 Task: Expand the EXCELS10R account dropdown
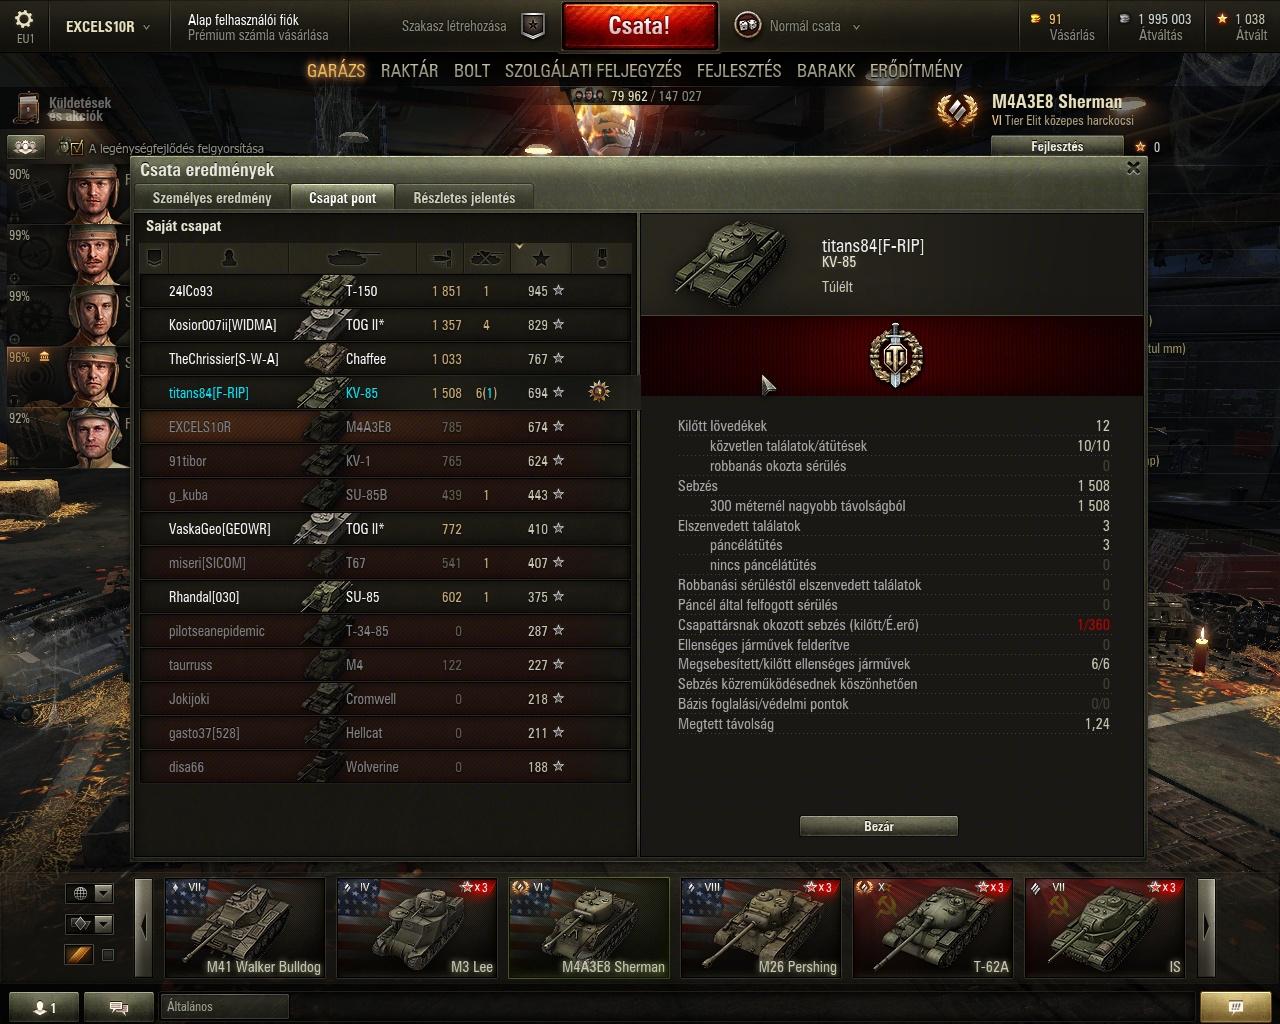108,27
